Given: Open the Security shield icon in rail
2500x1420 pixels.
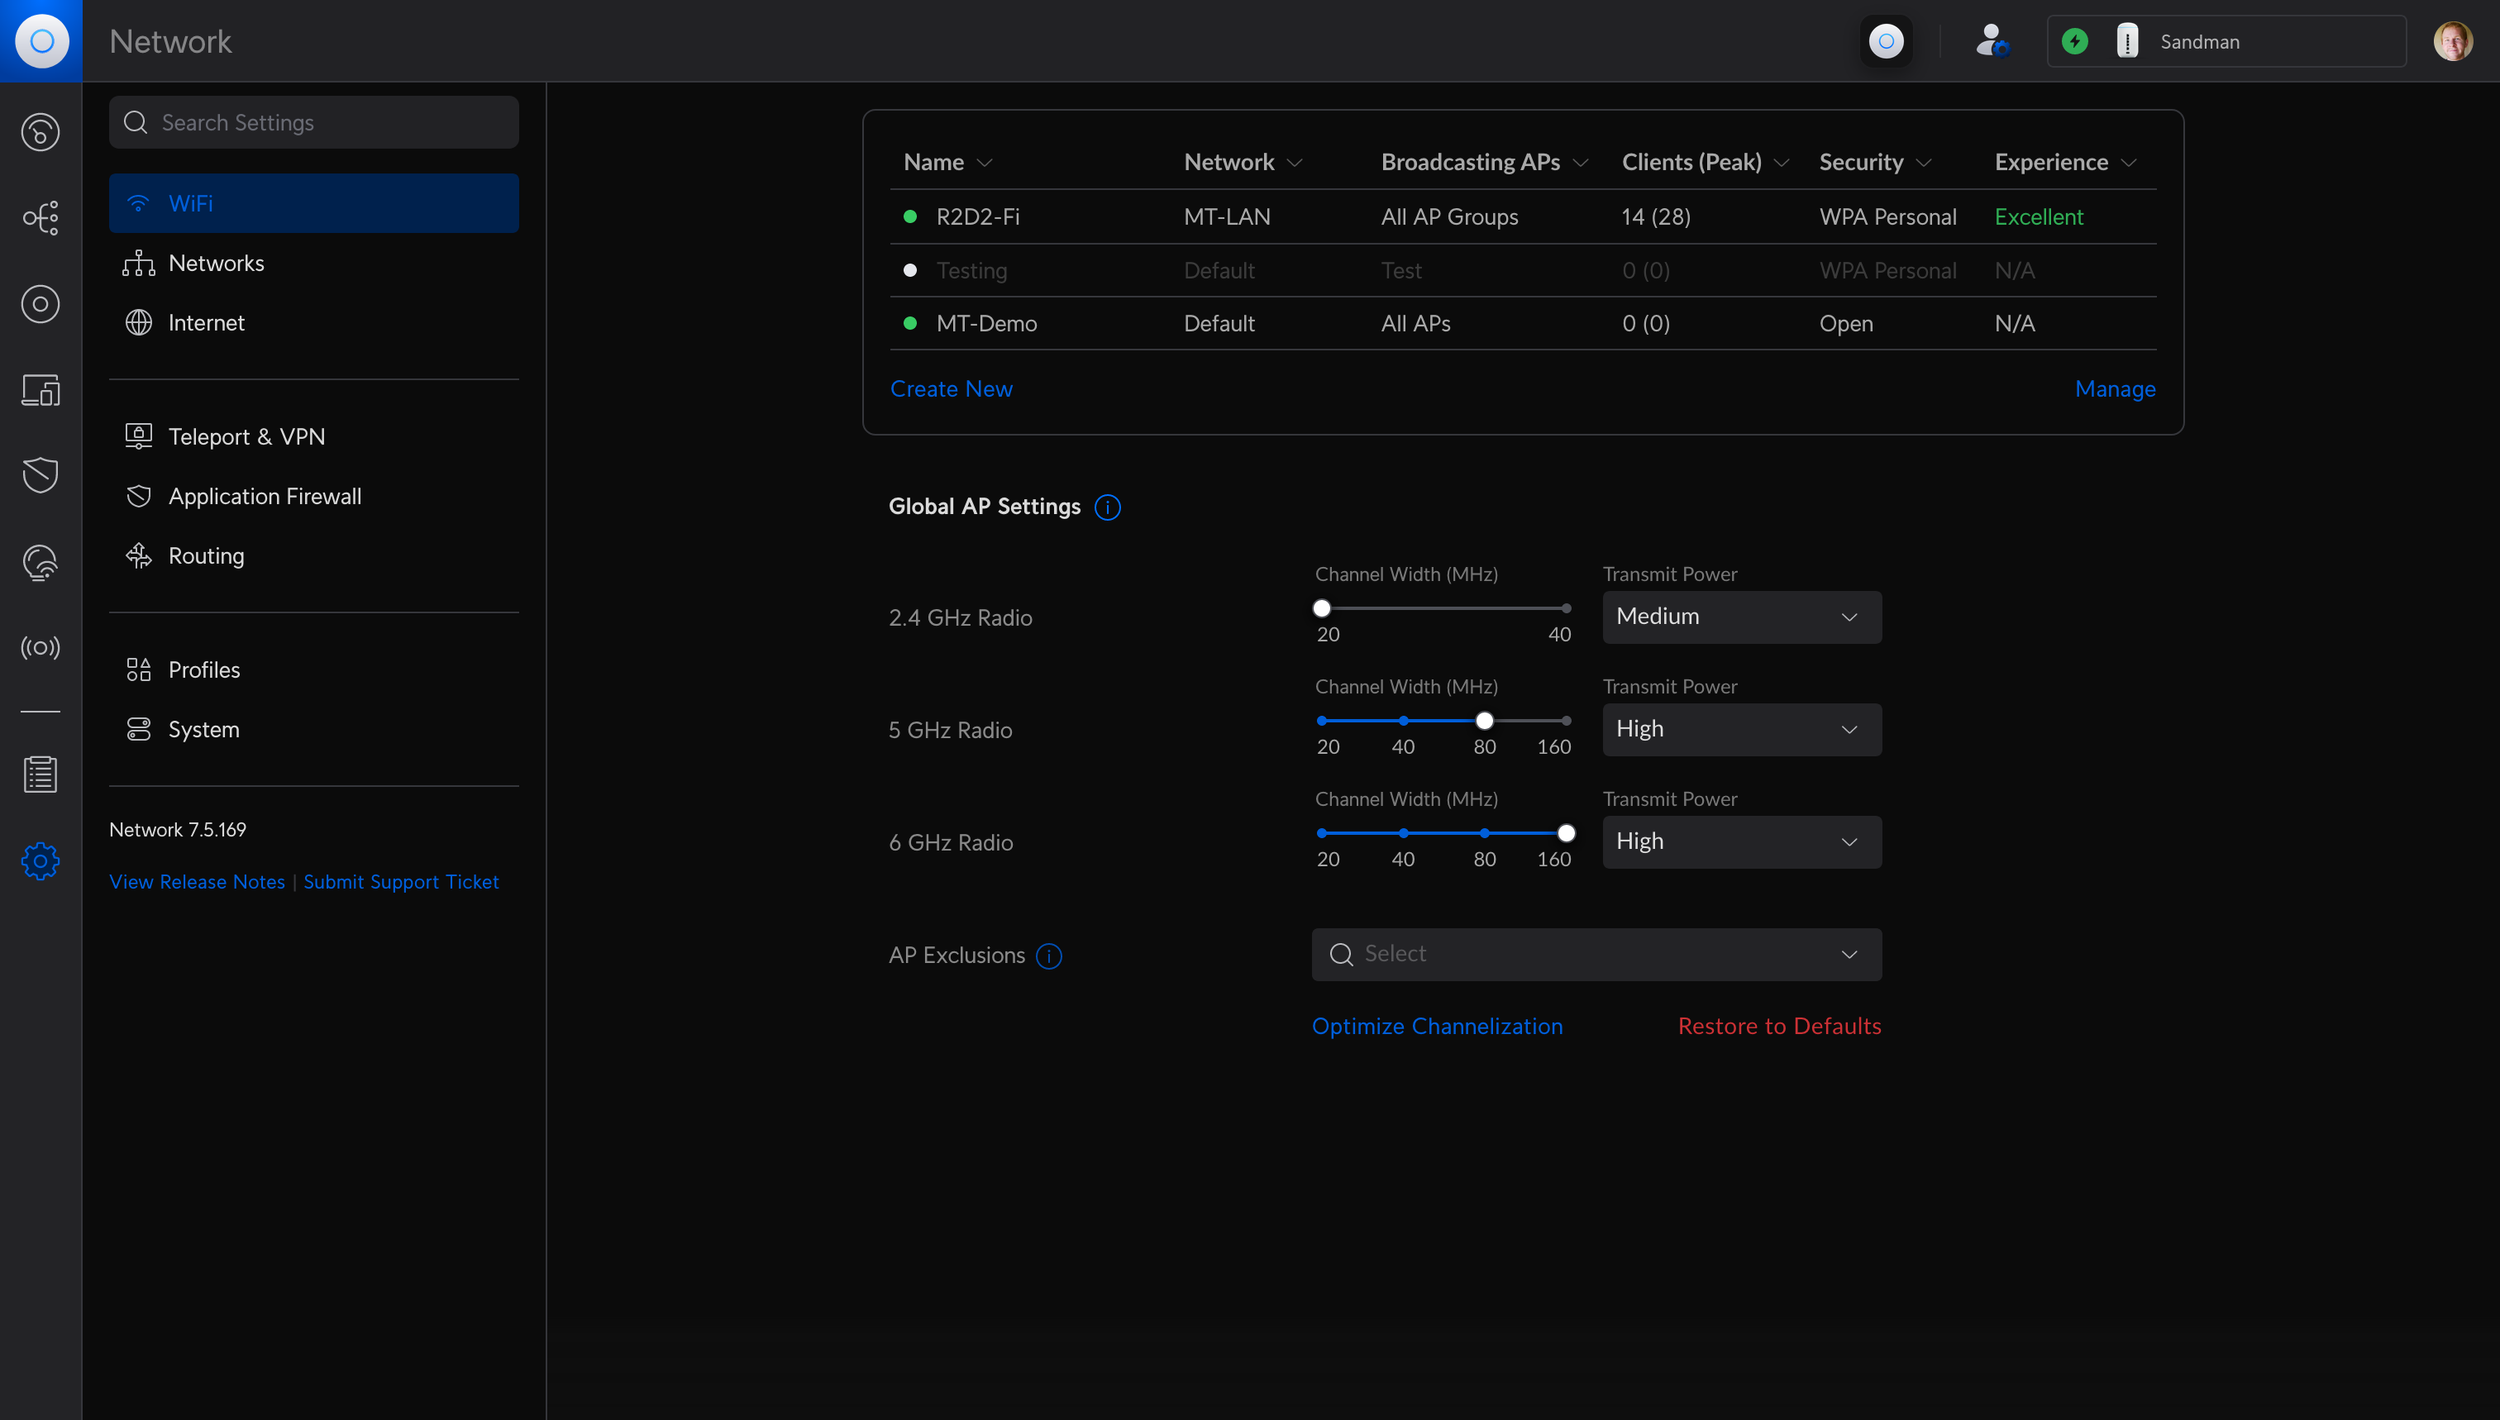Looking at the screenshot, I should coord(40,475).
